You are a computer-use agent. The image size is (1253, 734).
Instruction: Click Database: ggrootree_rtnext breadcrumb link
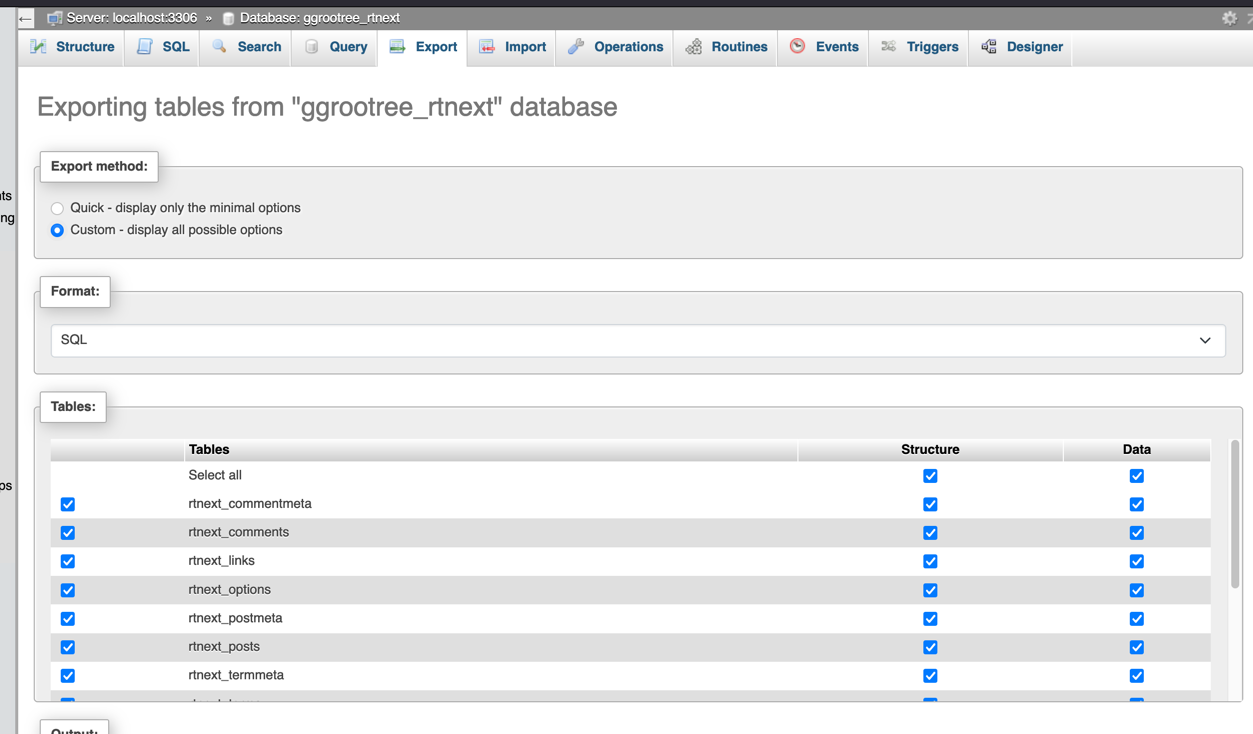point(319,18)
